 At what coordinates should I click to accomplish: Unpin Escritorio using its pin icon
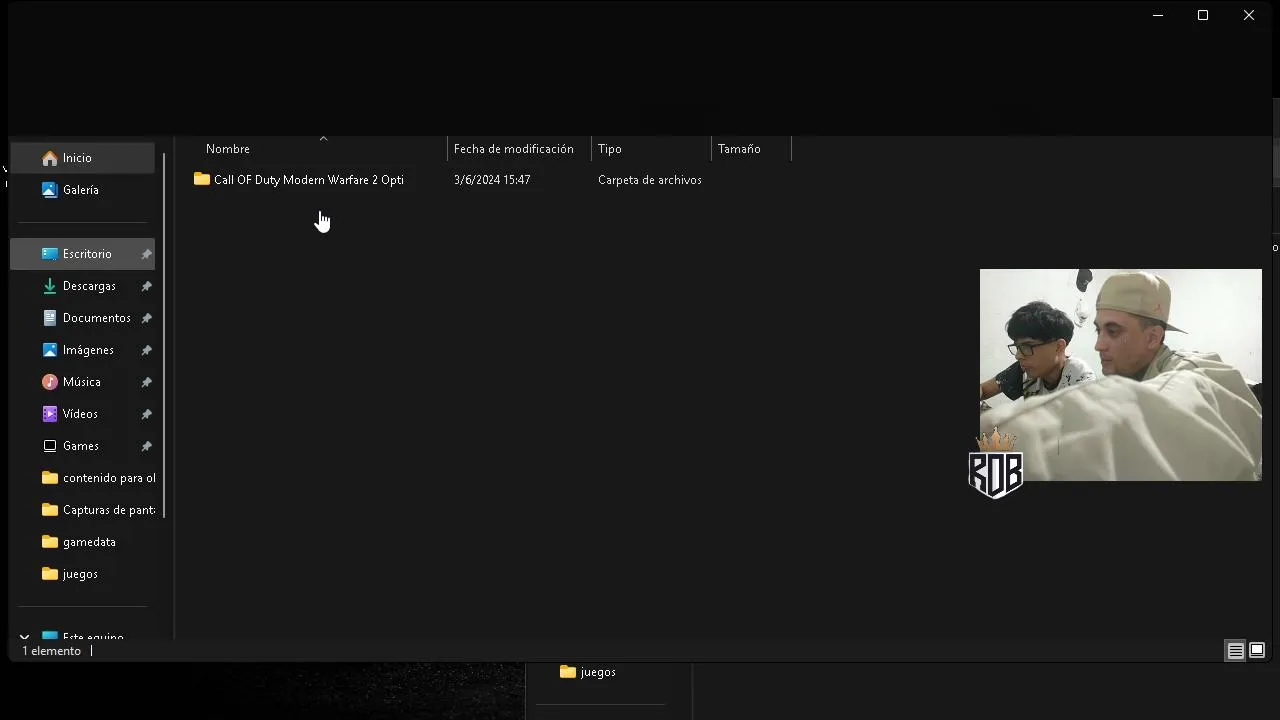click(146, 254)
